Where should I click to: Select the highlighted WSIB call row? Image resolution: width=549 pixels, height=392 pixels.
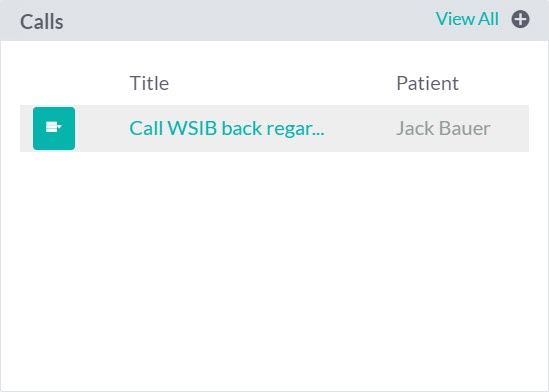[x=274, y=128]
